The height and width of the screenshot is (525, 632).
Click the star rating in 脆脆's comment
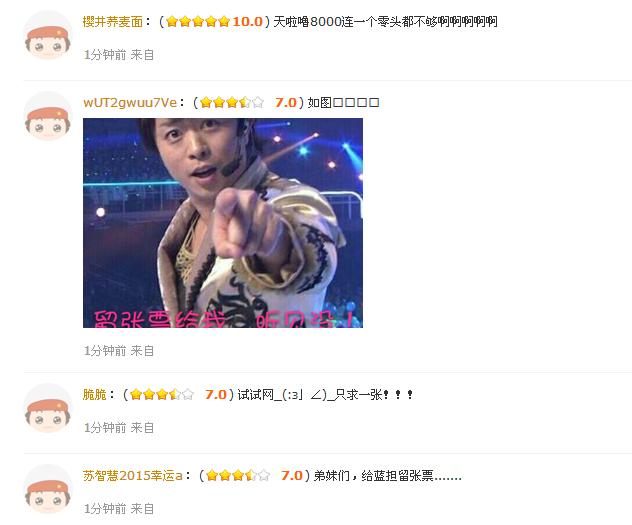[162, 394]
